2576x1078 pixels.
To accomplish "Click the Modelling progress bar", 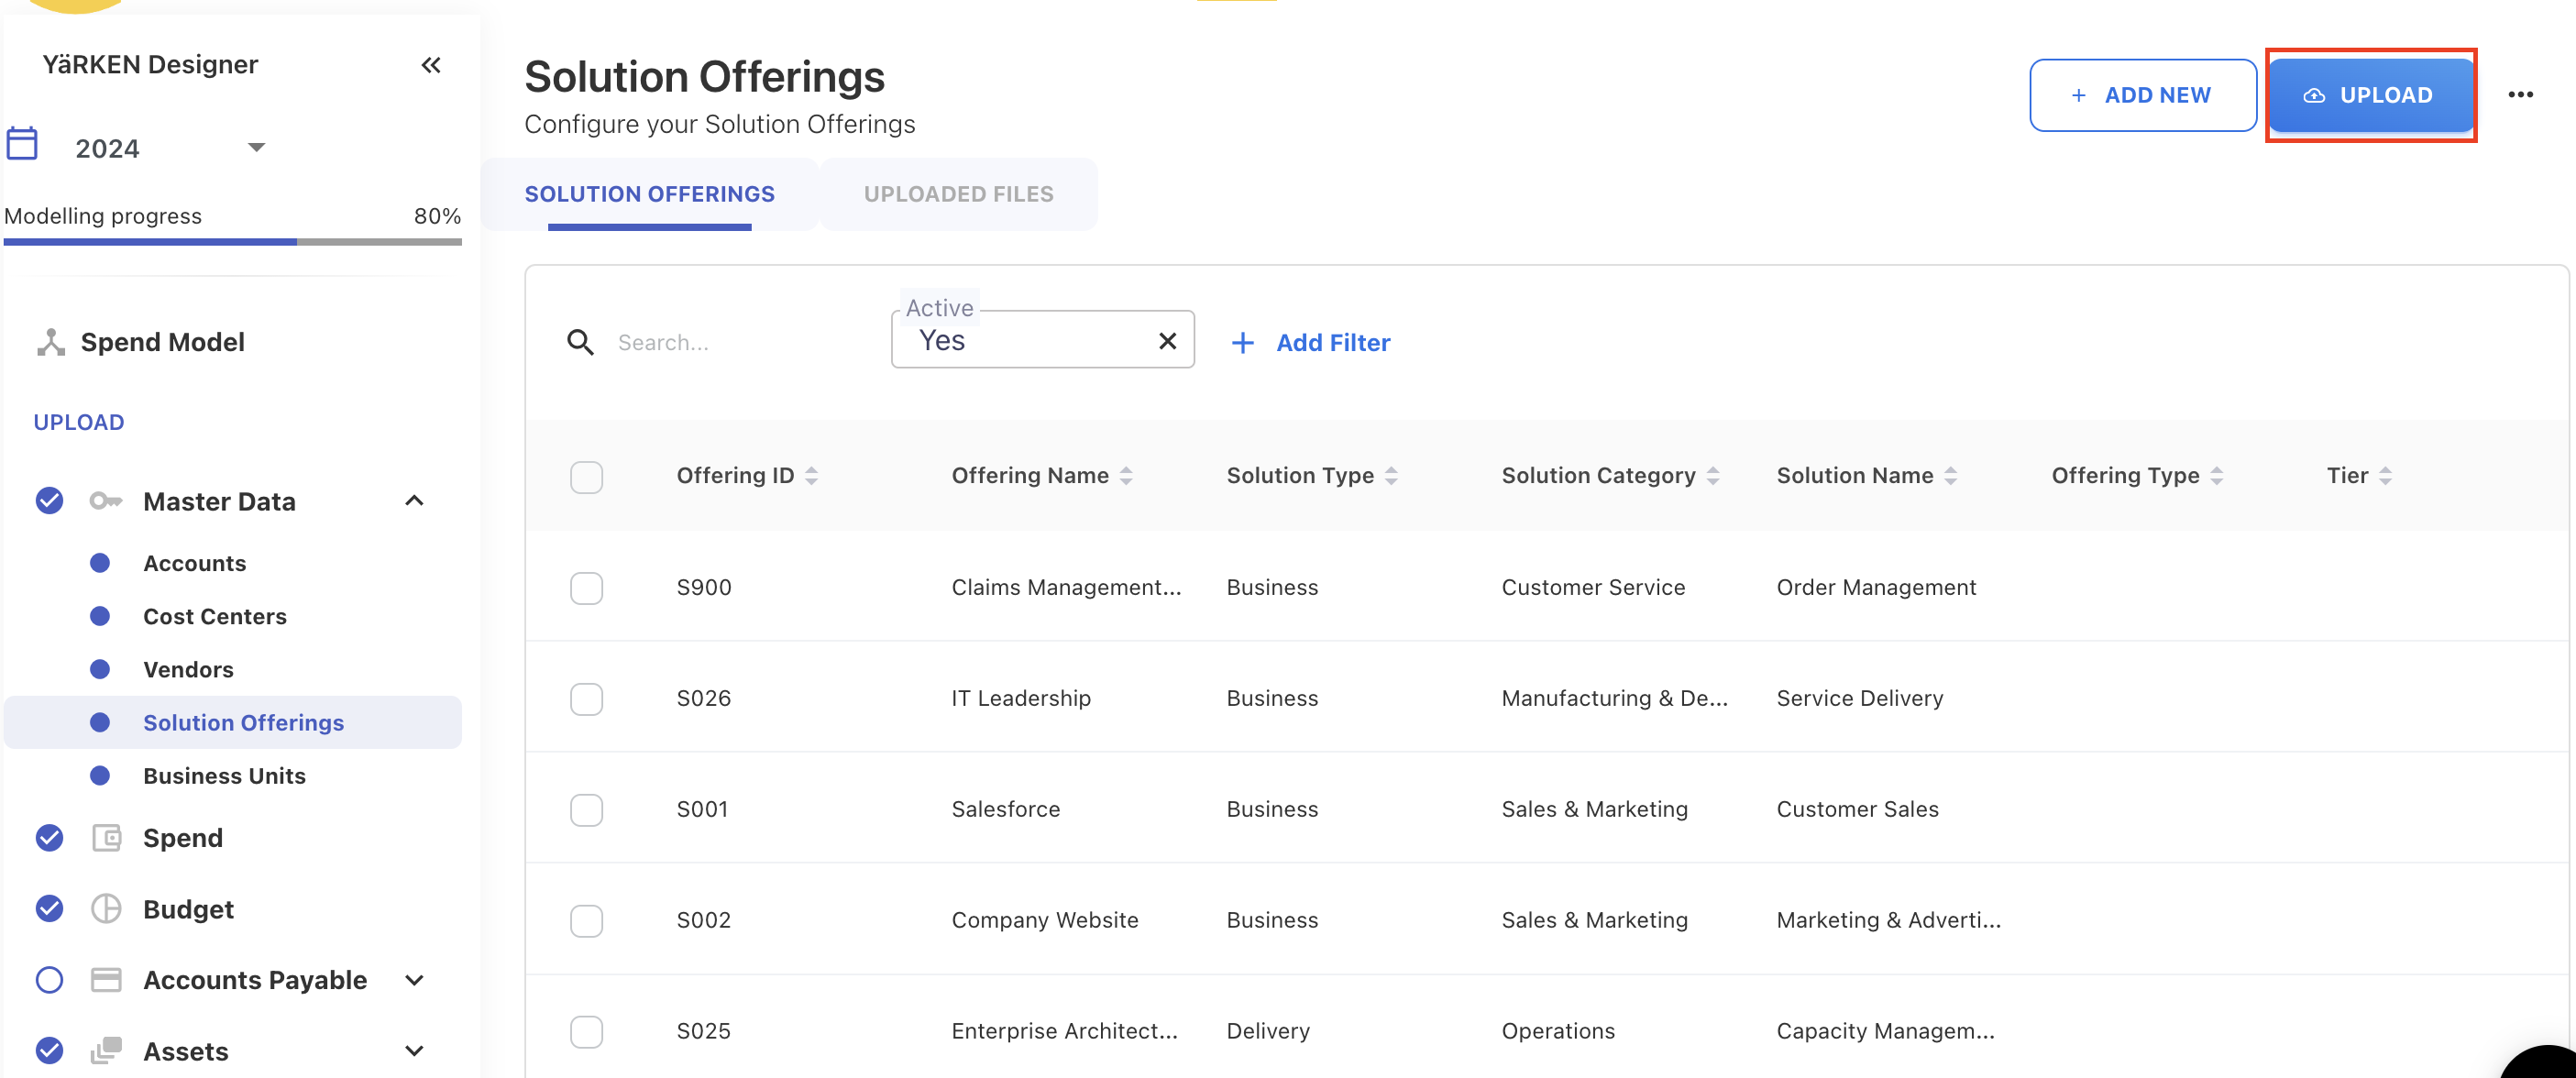I will 232,241.
